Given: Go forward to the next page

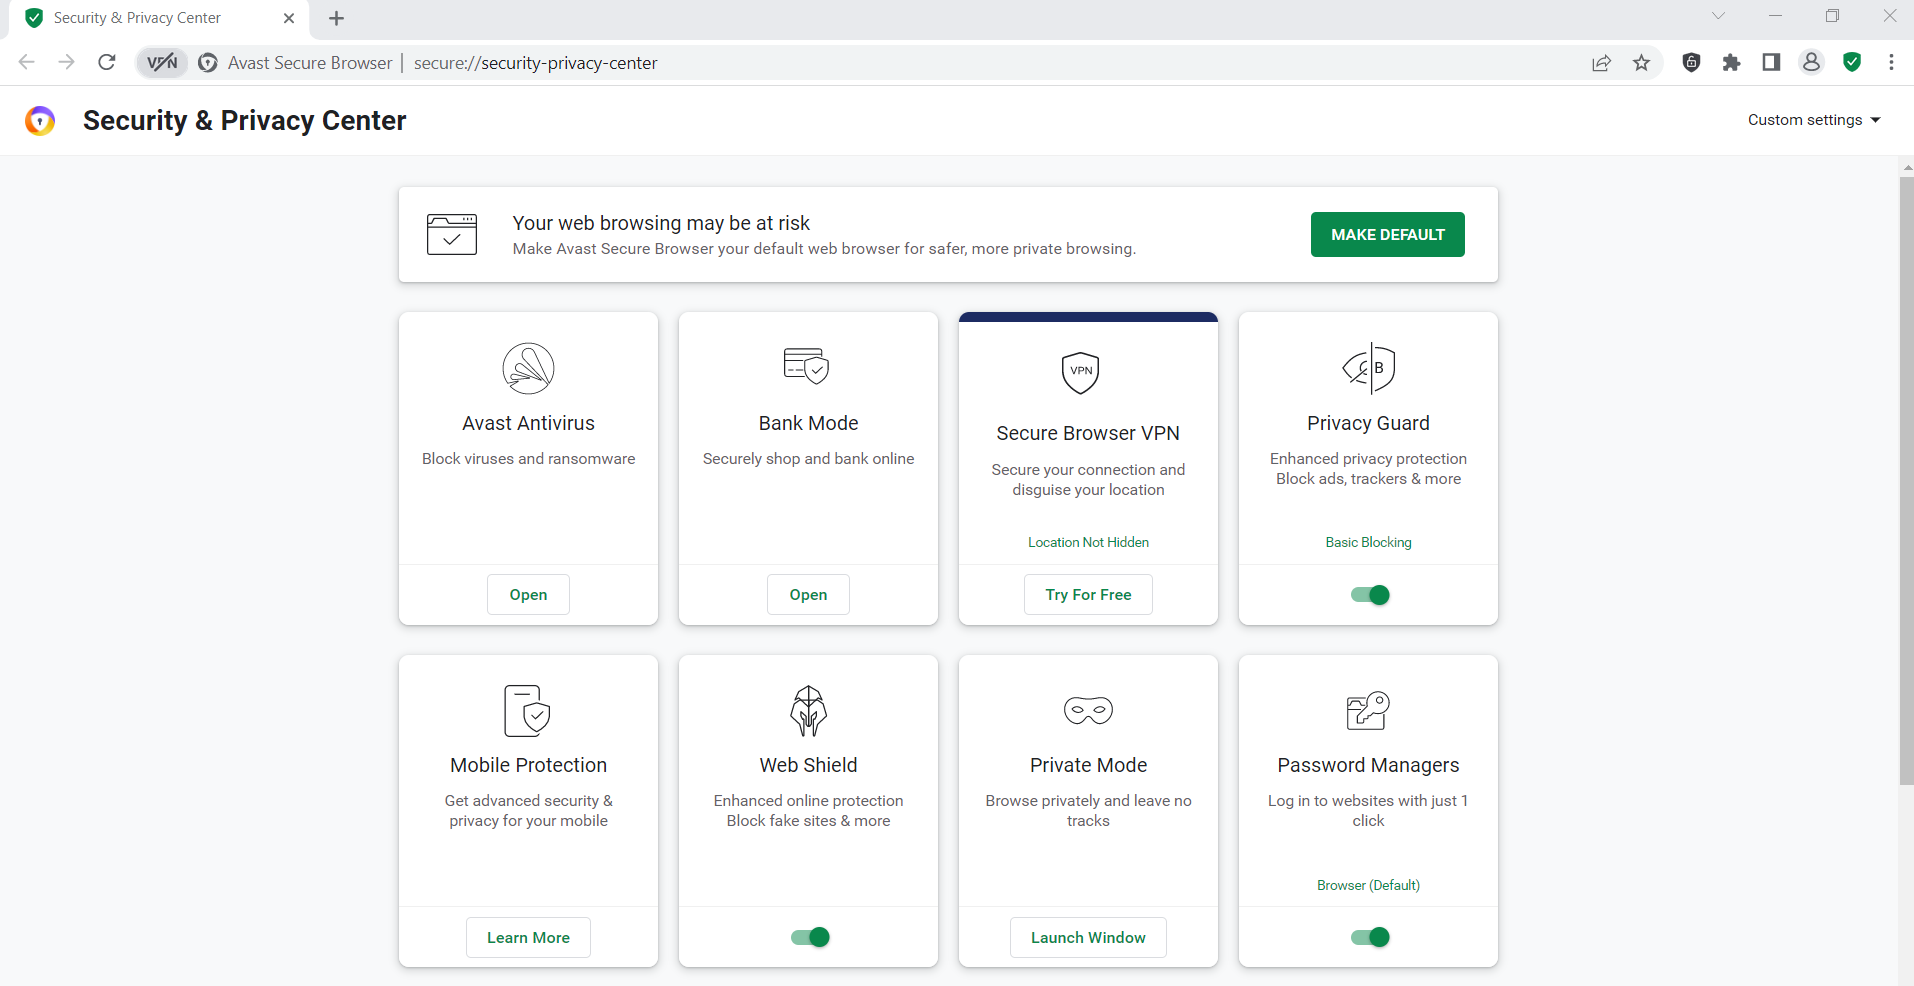Looking at the screenshot, I should point(66,62).
